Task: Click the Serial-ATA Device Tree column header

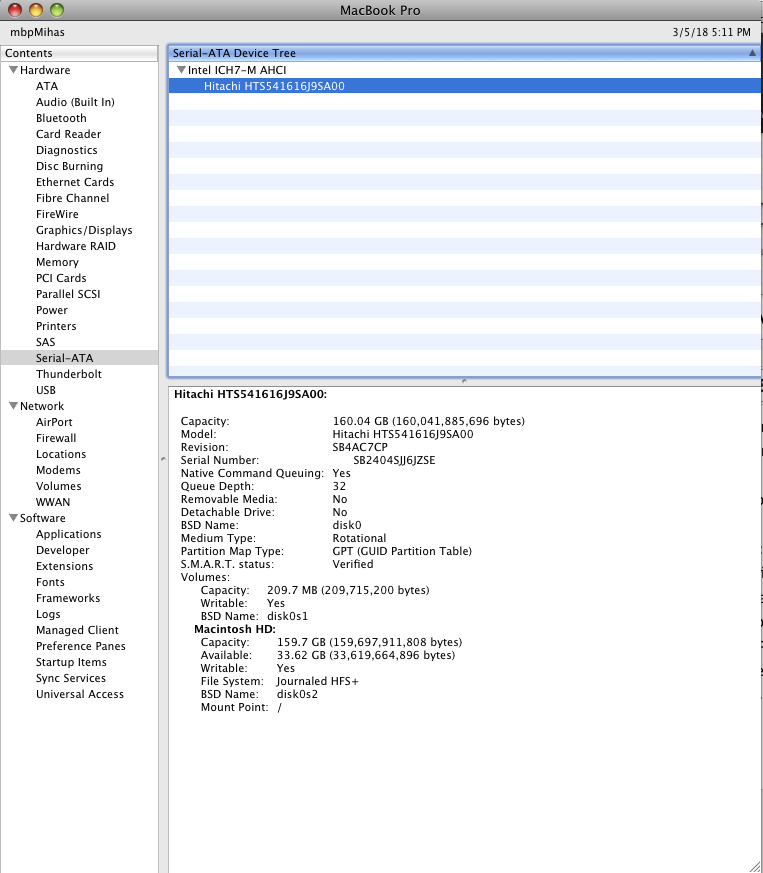Action: point(464,53)
